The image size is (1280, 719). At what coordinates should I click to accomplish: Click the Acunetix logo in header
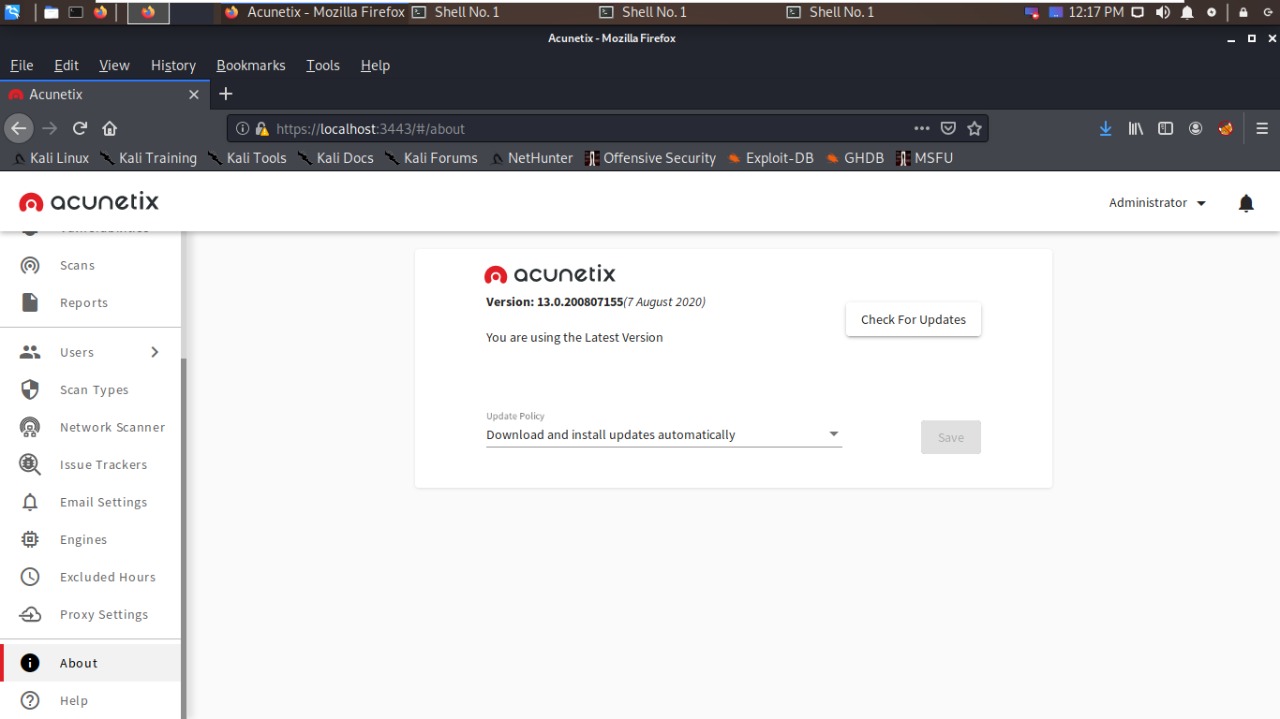[x=89, y=202]
